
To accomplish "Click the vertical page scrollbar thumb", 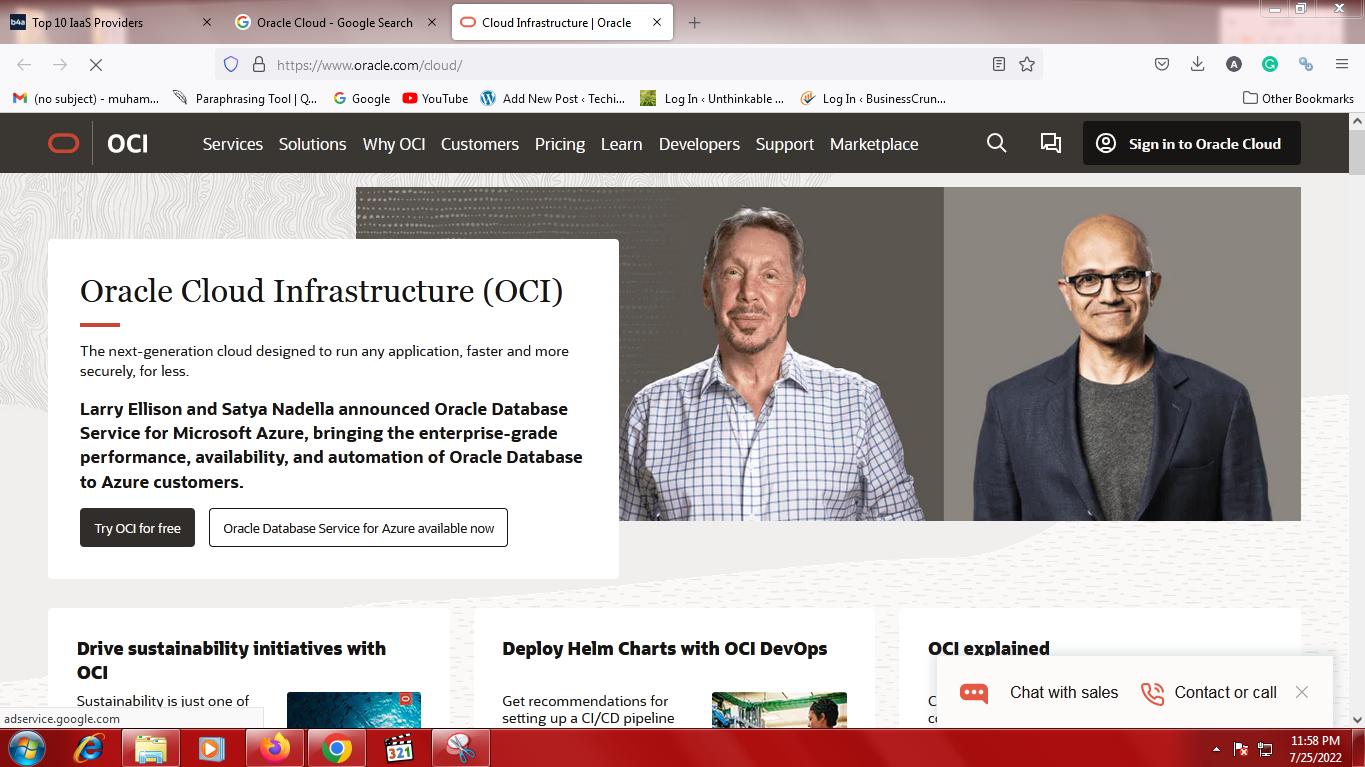I will tap(1357, 151).
